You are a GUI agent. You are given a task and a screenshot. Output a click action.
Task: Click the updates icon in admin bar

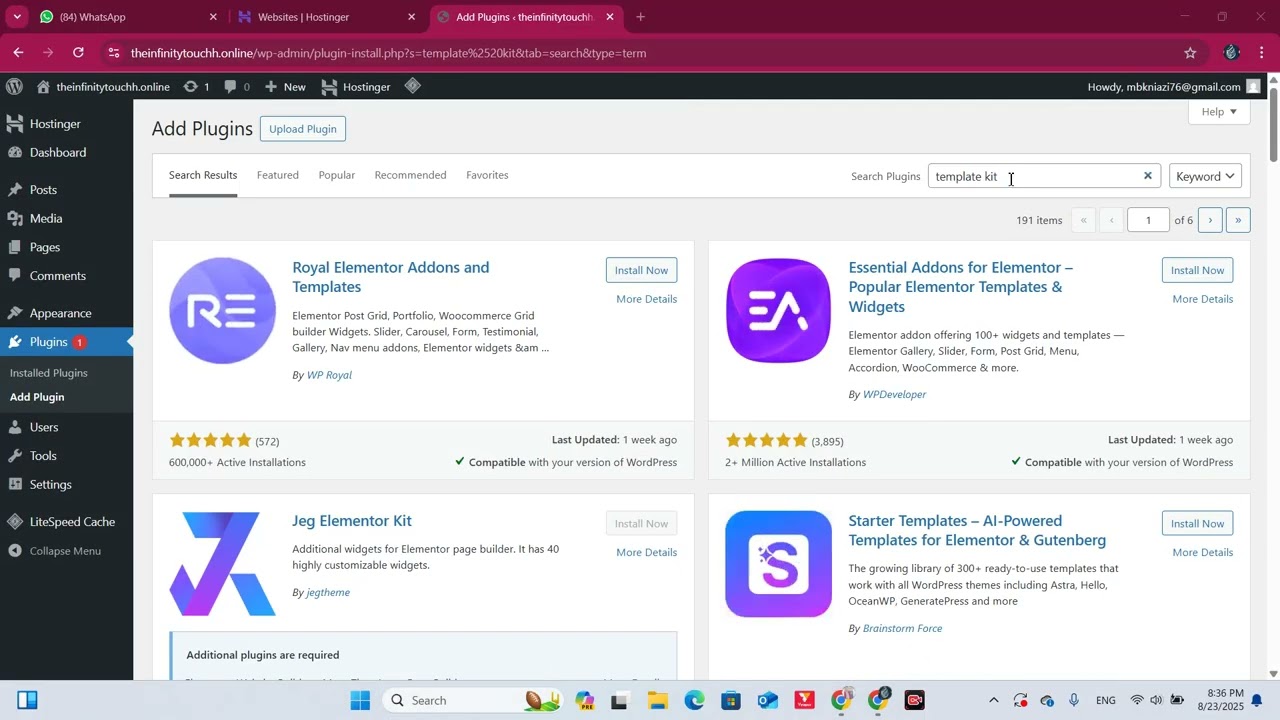click(198, 87)
